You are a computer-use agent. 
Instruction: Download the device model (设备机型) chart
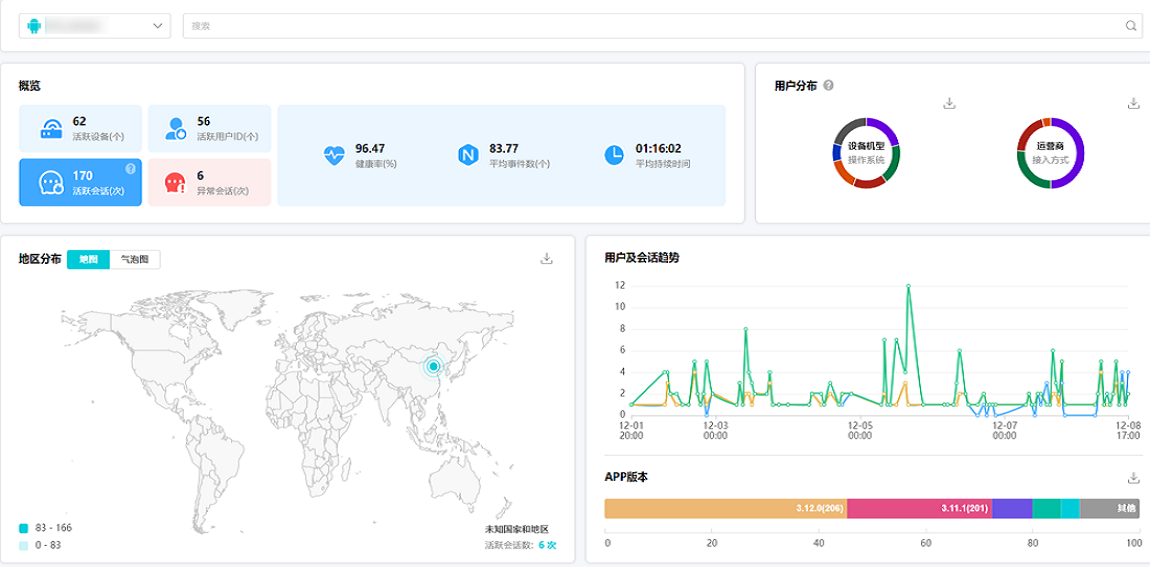coord(950,103)
